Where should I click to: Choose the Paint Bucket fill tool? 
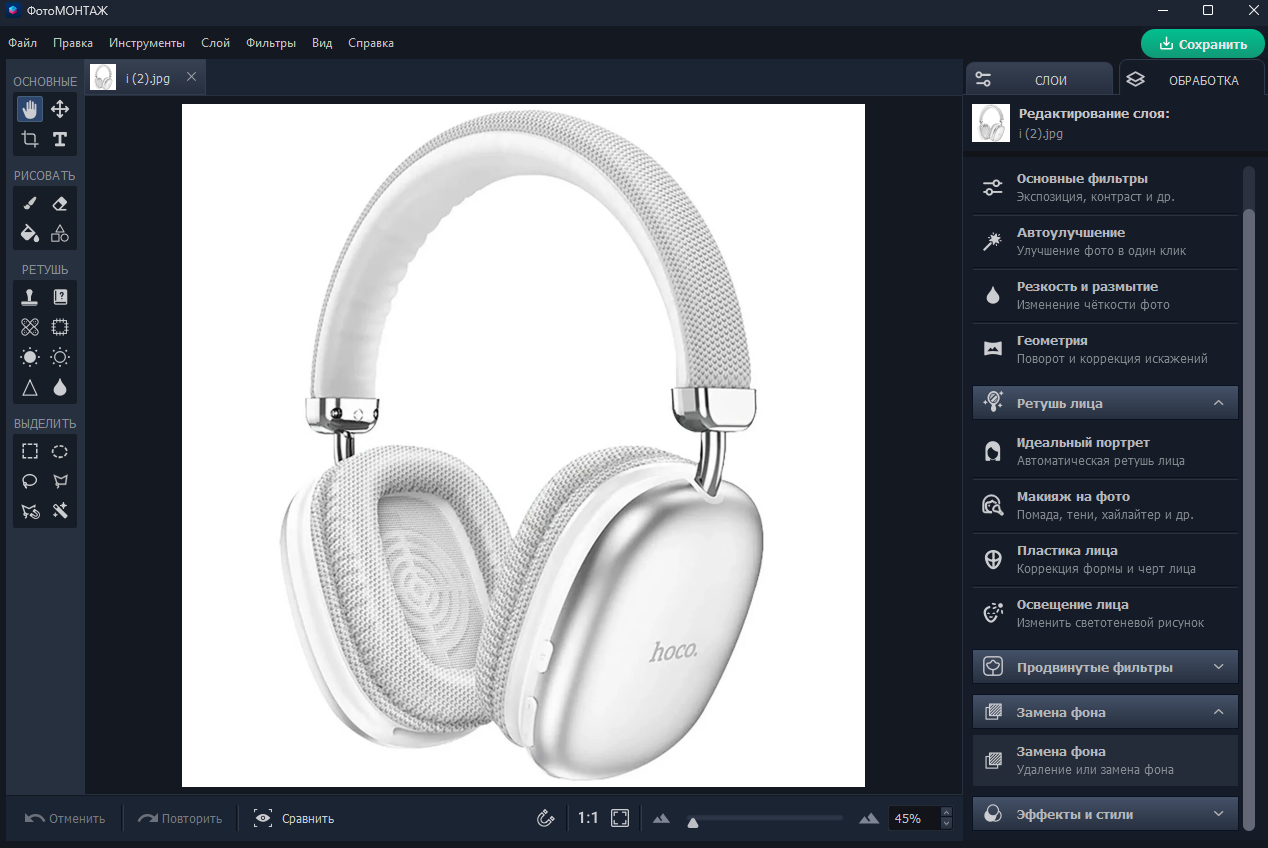click(30, 233)
